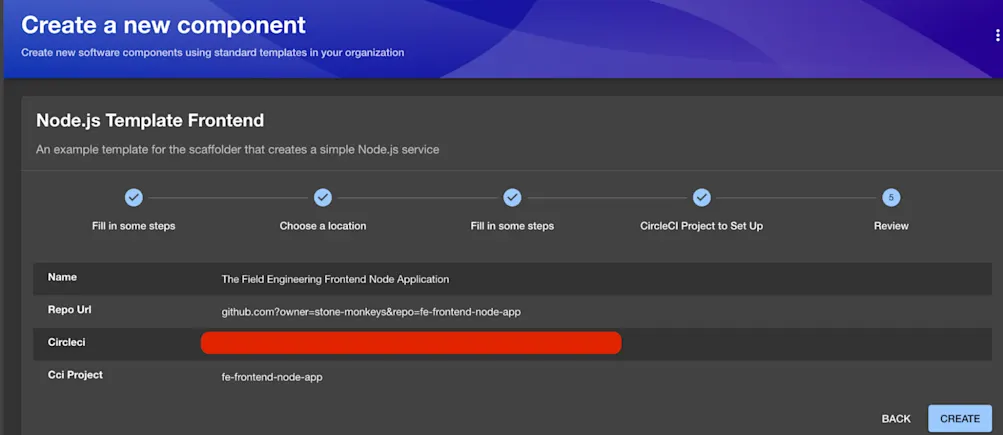Click the BACK button
This screenshot has height=435, width=1003.
tap(896, 419)
